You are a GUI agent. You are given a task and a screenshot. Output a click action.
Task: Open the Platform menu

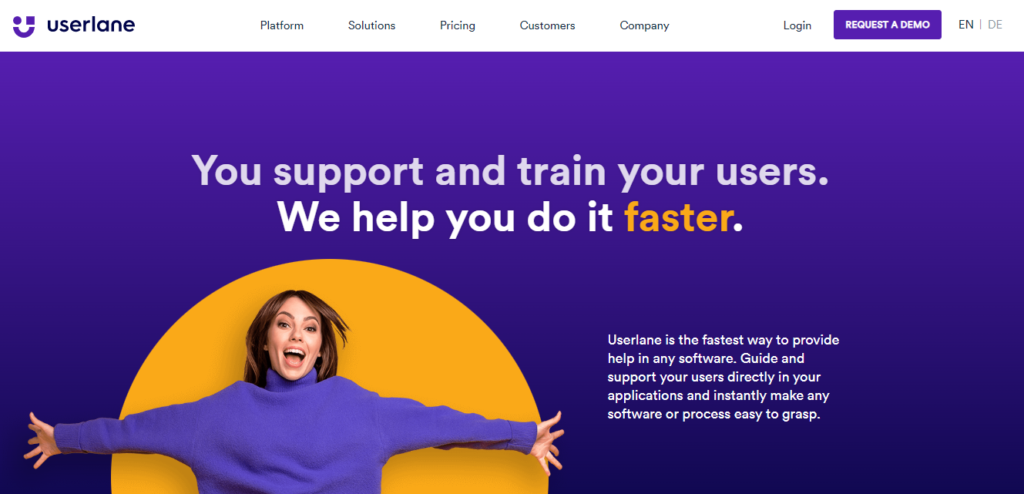click(281, 25)
